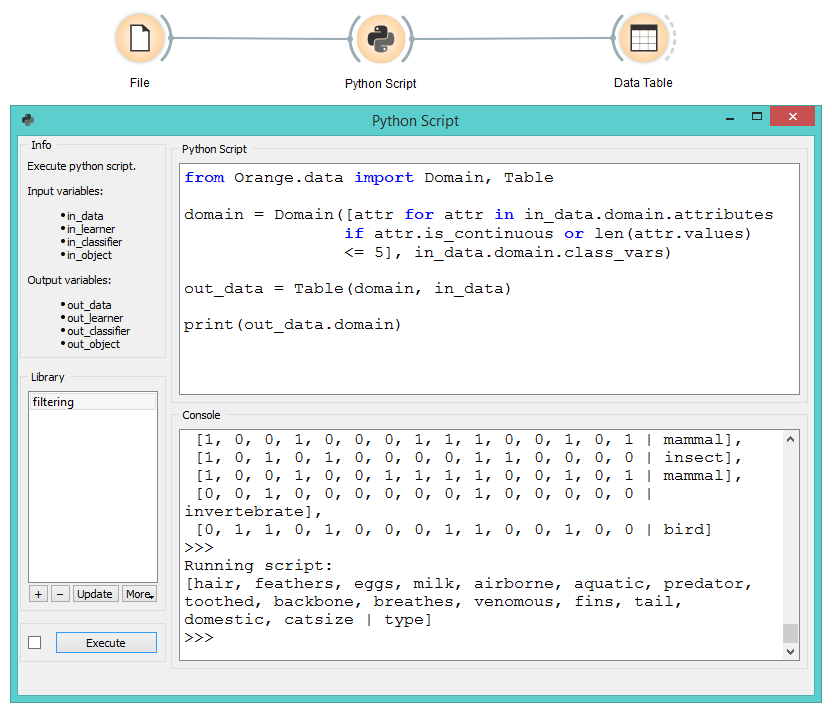Click the Update button
This screenshot has width=832, height=714.
pos(95,593)
